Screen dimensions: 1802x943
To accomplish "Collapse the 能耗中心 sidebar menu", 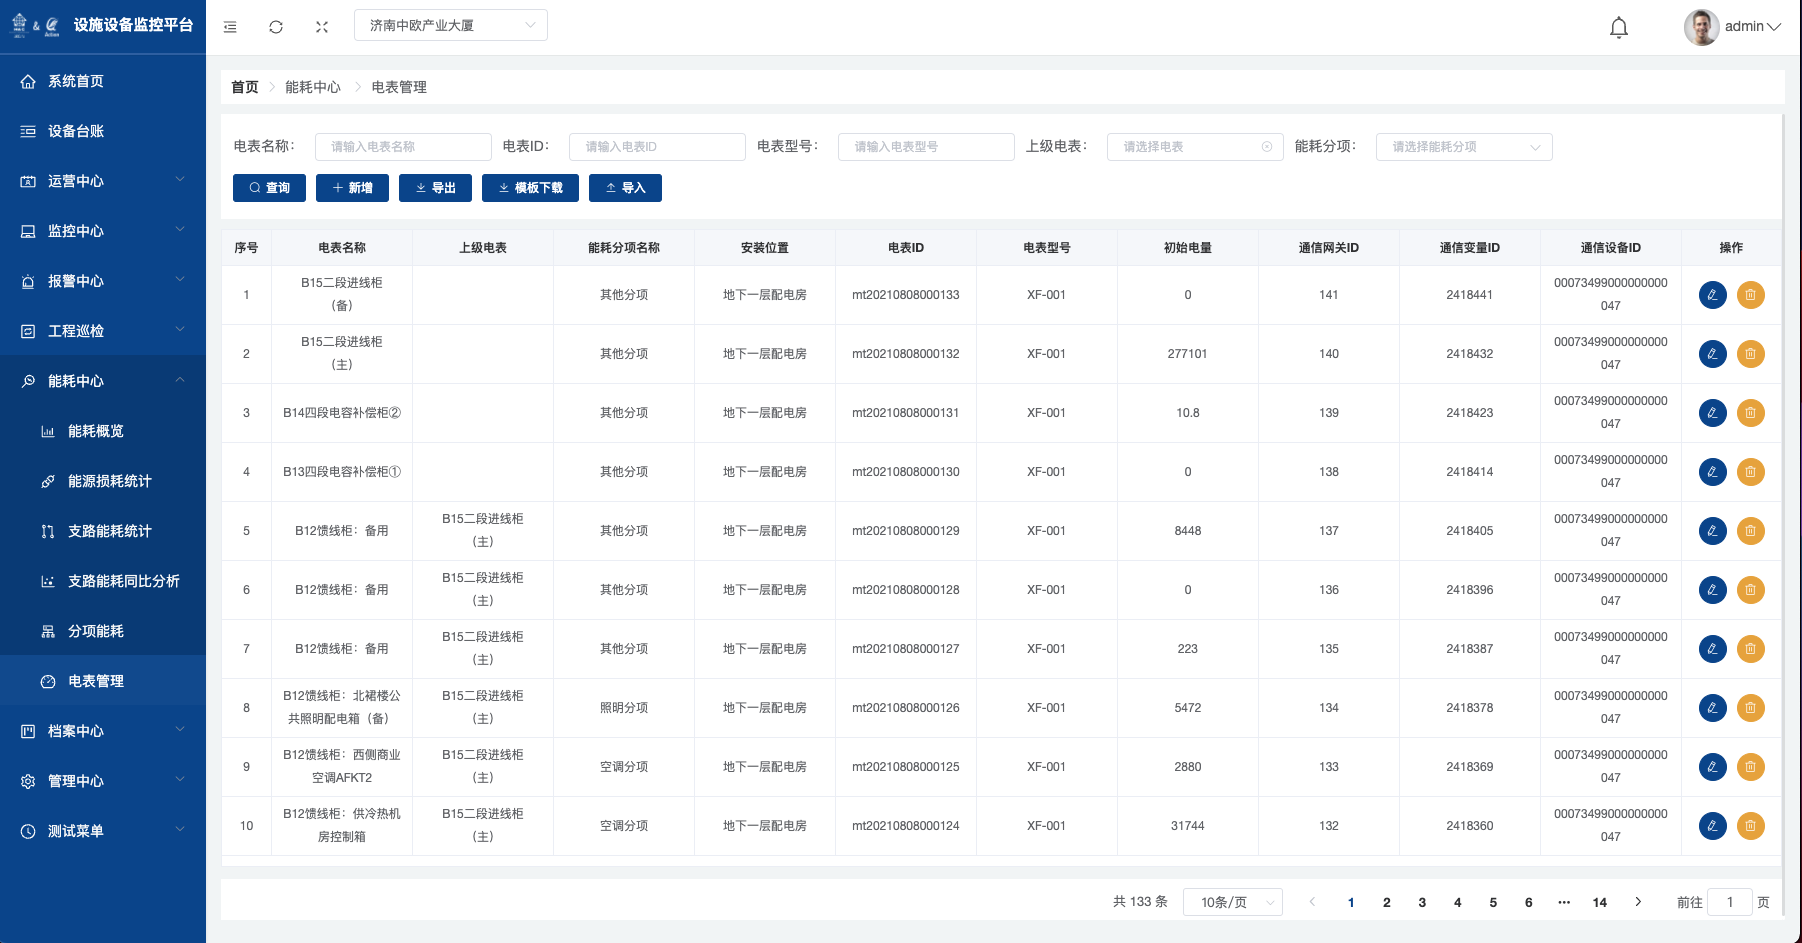I will point(102,381).
